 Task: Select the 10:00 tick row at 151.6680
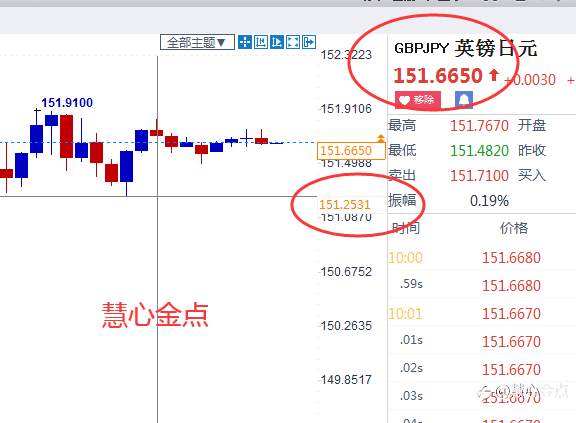482,258
